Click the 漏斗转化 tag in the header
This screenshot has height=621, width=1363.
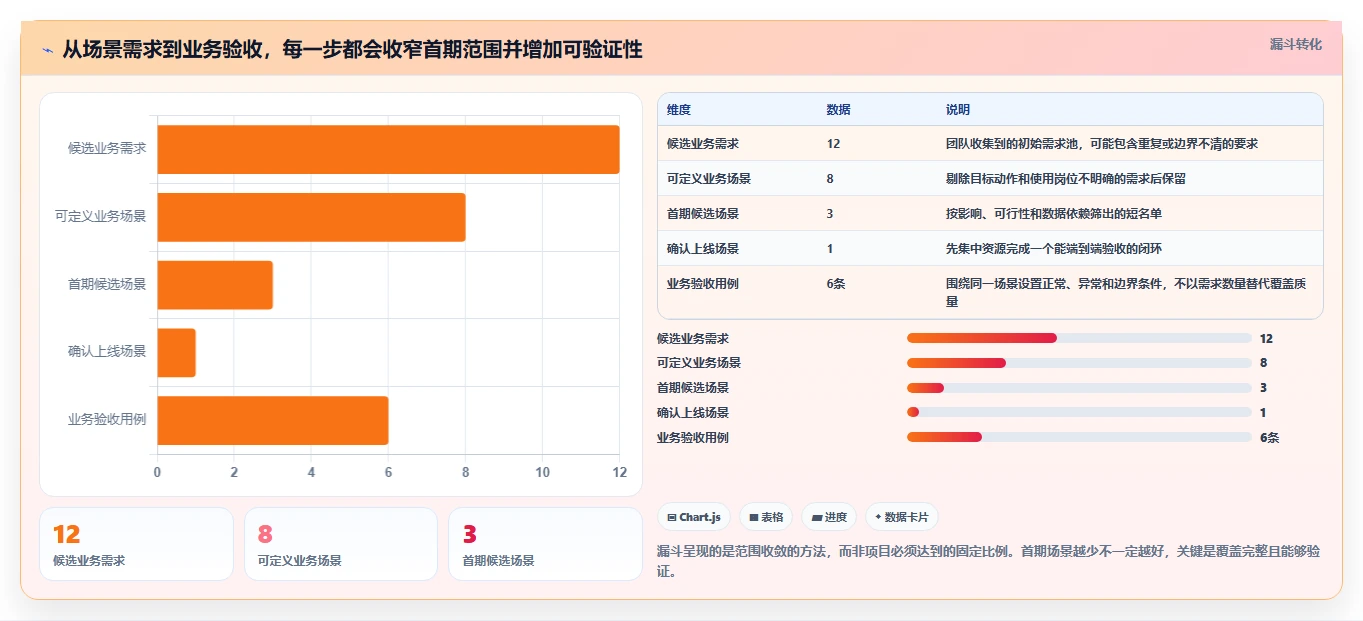(1296, 45)
